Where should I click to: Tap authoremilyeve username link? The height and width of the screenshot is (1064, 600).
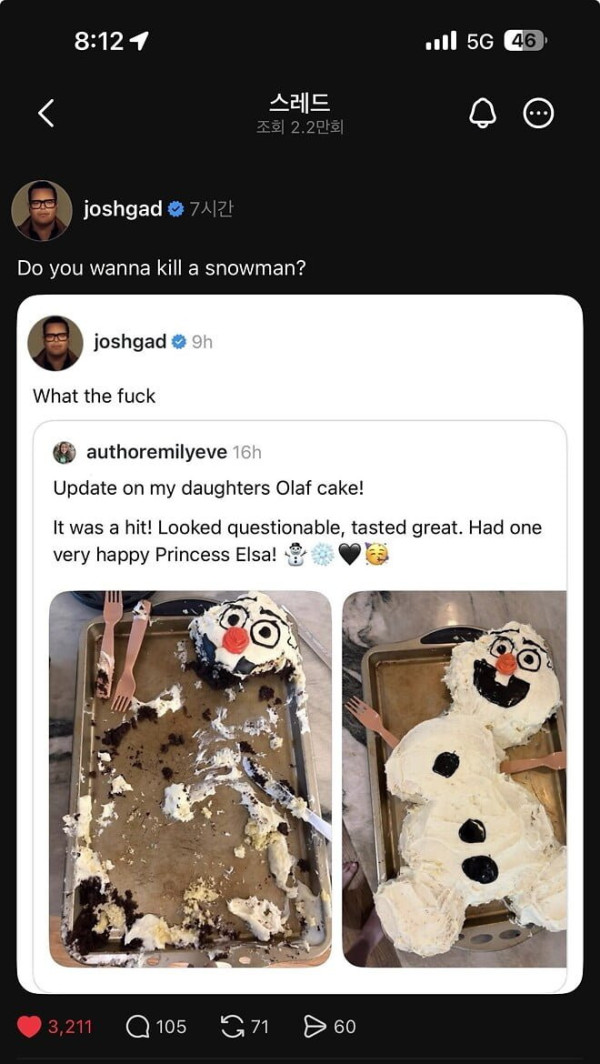pyautogui.click(x=157, y=452)
